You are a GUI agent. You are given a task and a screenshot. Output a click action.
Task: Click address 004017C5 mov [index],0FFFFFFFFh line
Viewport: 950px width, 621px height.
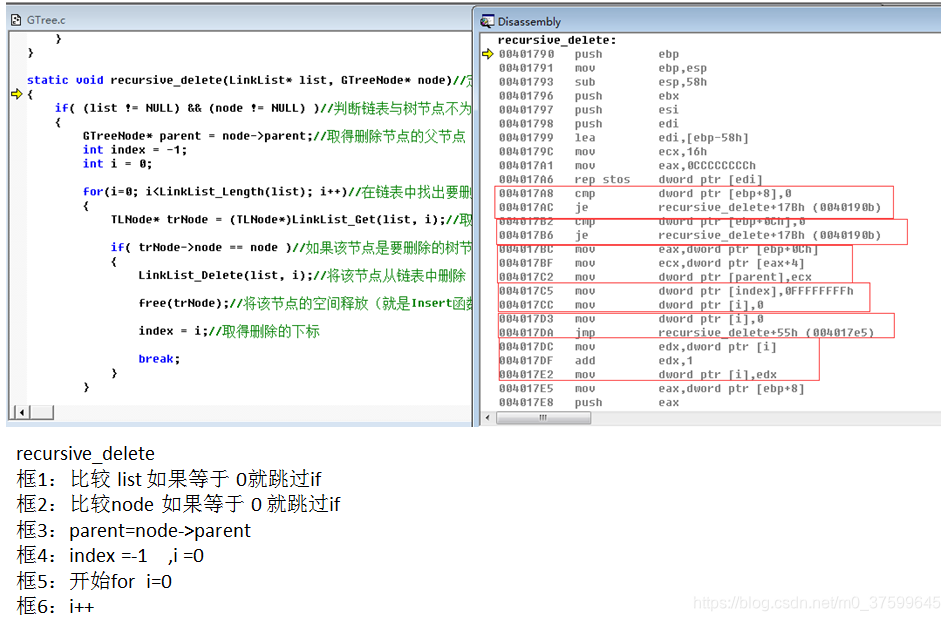click(676, 291)
